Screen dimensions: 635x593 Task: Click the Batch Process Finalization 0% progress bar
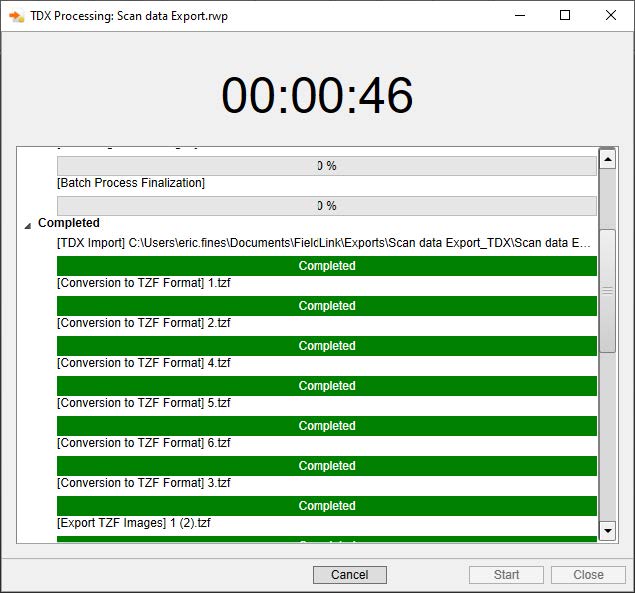tap(326, 206)
